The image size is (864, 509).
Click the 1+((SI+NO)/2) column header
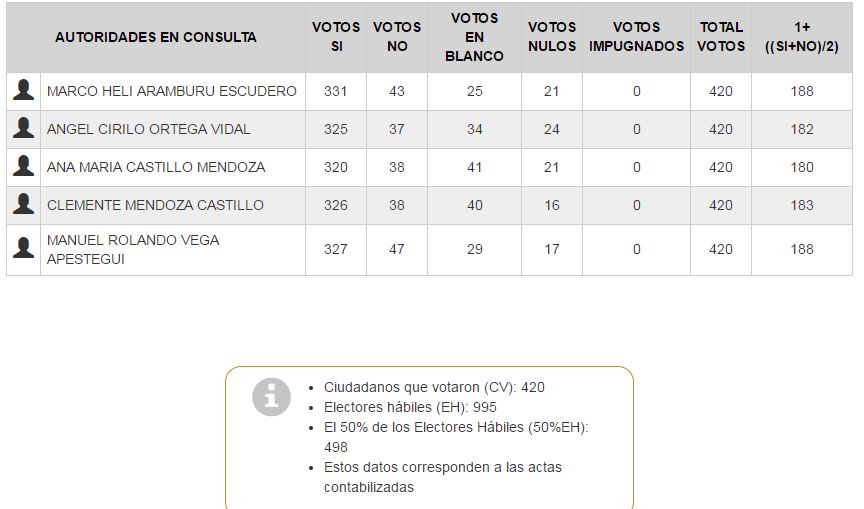(x=801, y=37)
